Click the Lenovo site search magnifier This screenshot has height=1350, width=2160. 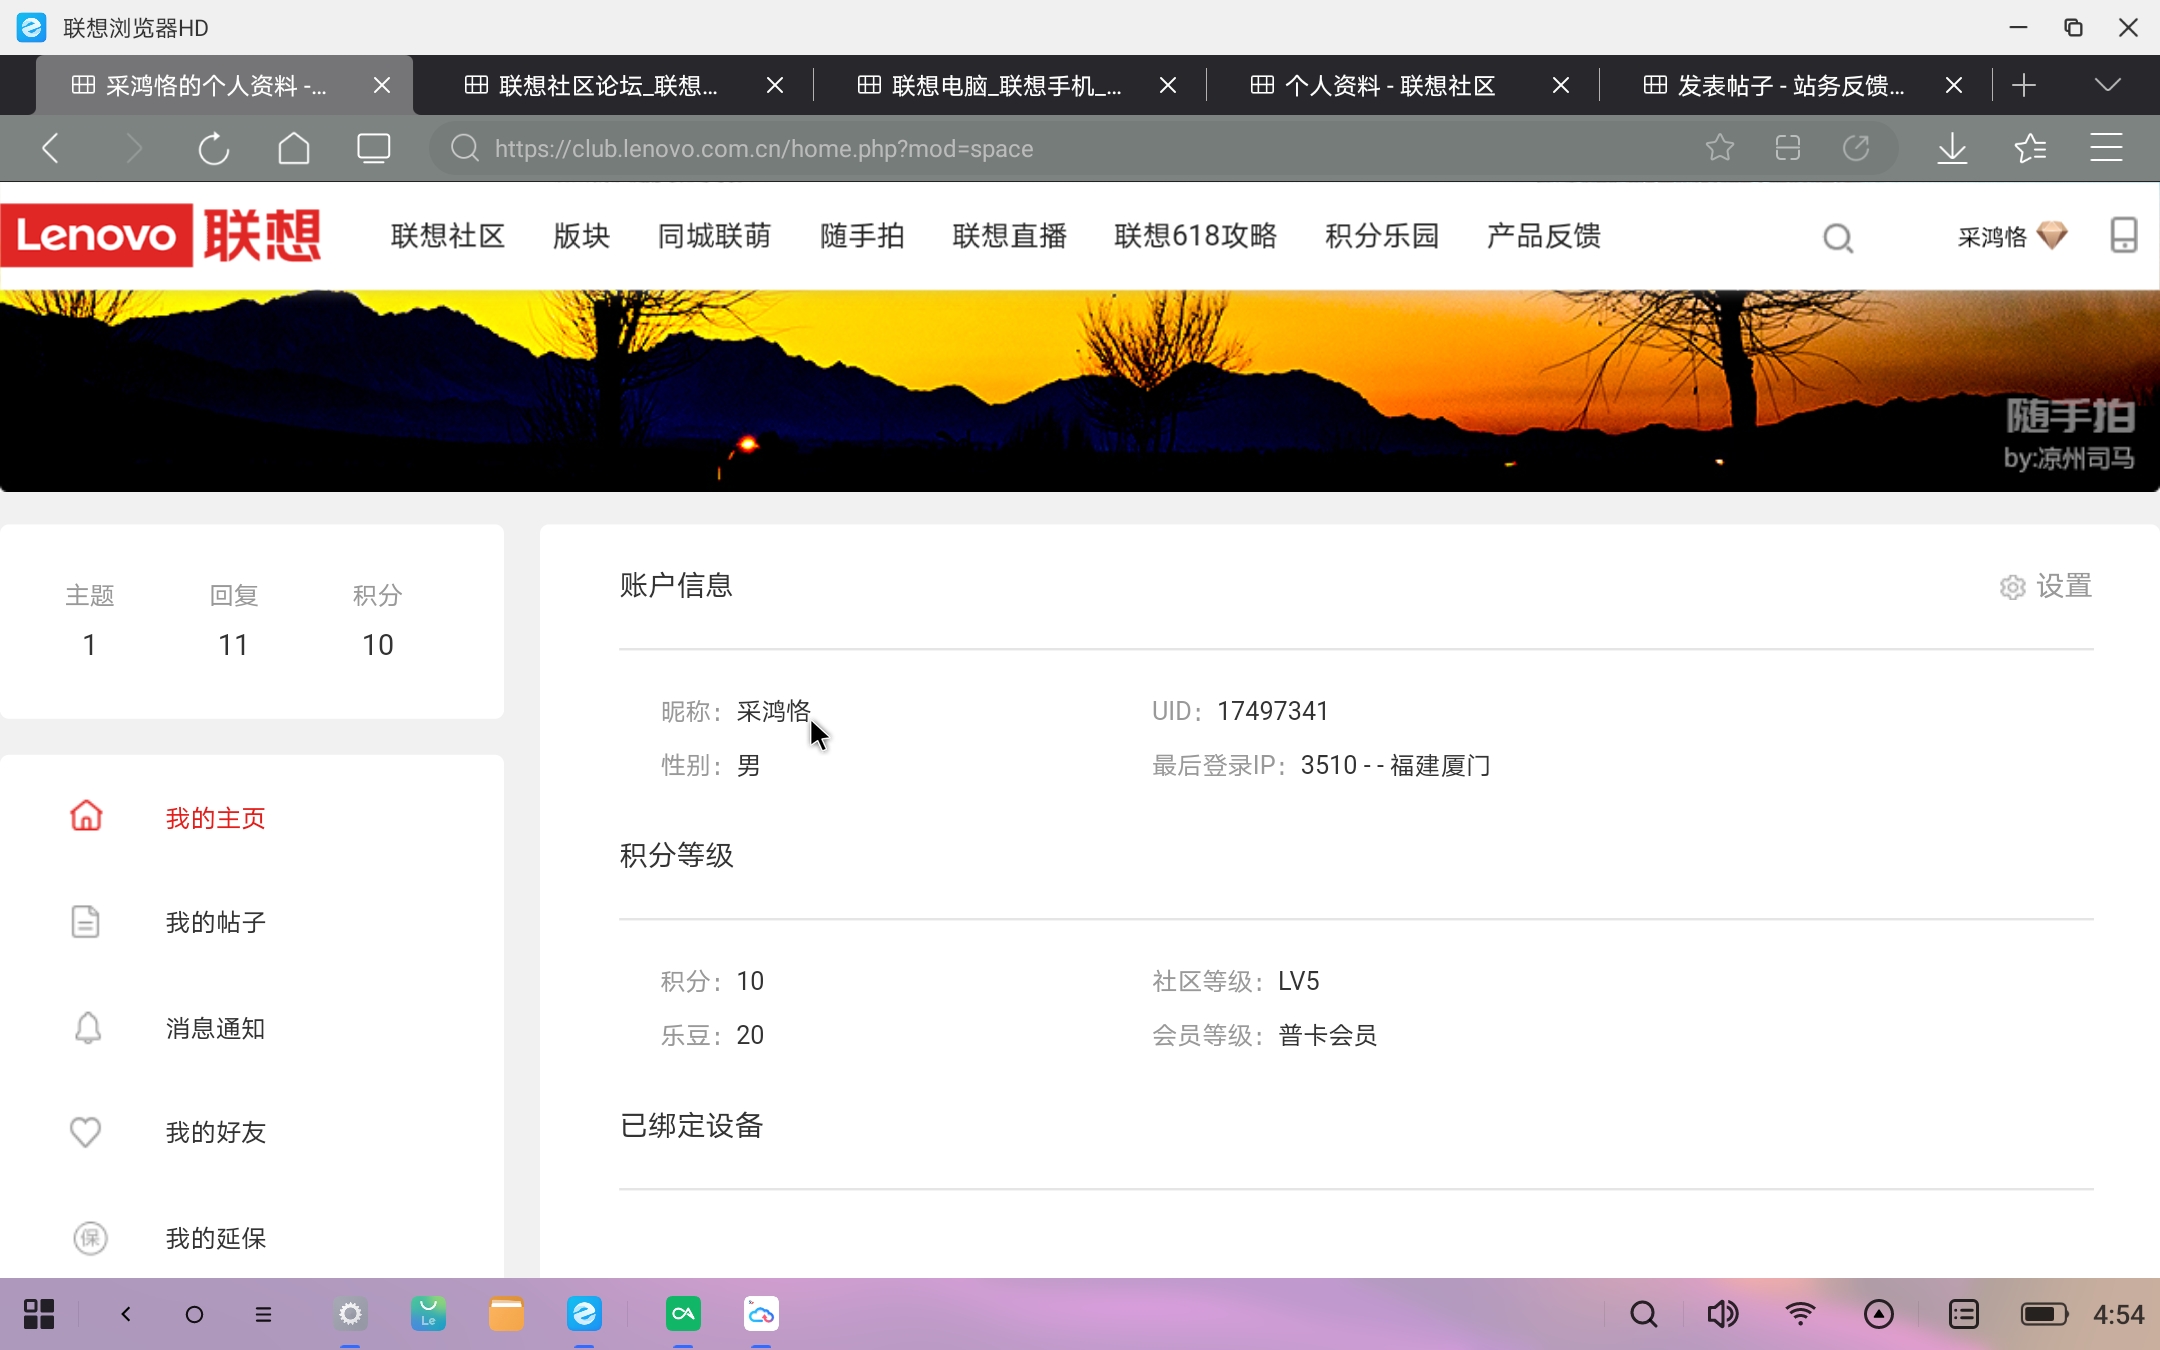tap(1838, 237)
